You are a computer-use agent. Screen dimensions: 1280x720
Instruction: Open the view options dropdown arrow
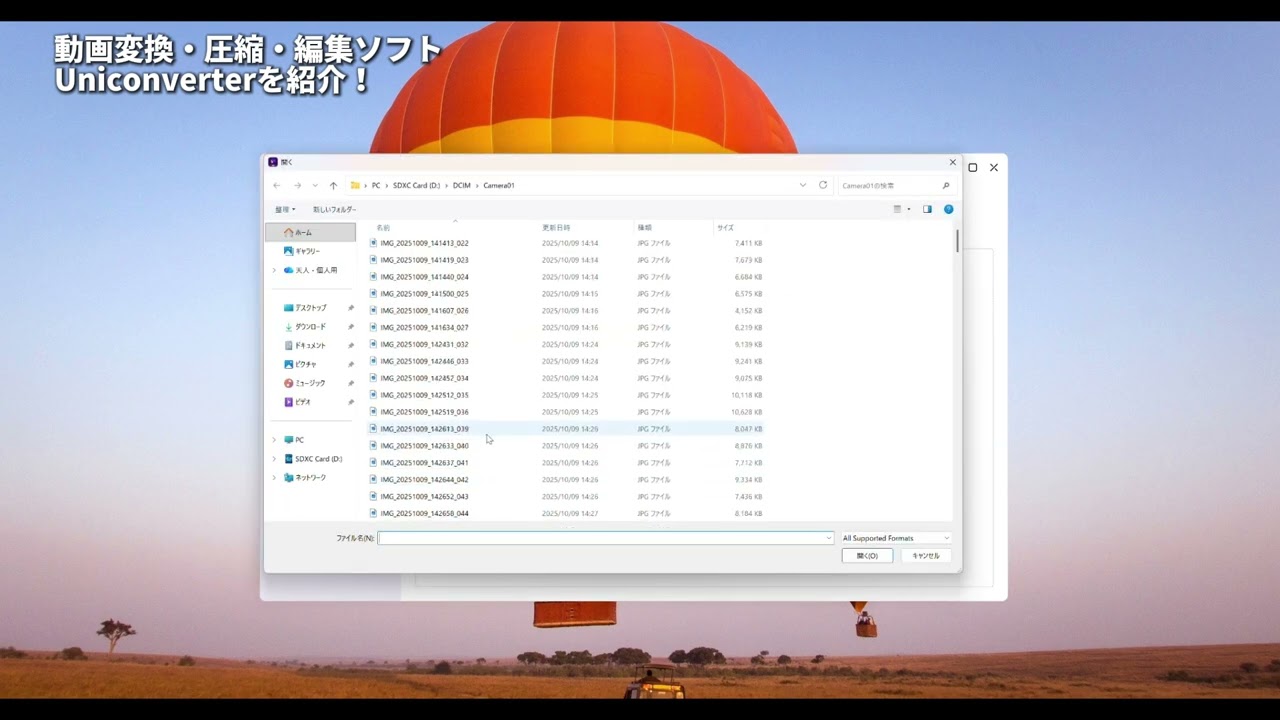click(909, 209)
